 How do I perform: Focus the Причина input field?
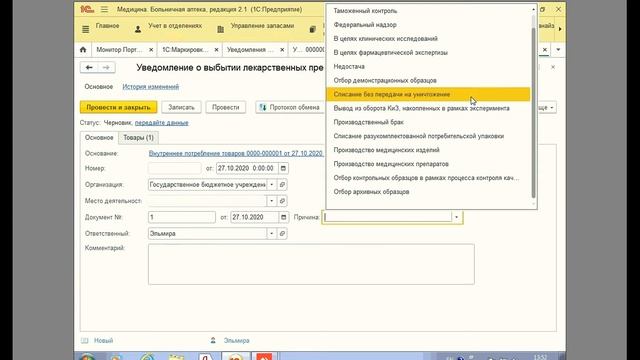387,217
